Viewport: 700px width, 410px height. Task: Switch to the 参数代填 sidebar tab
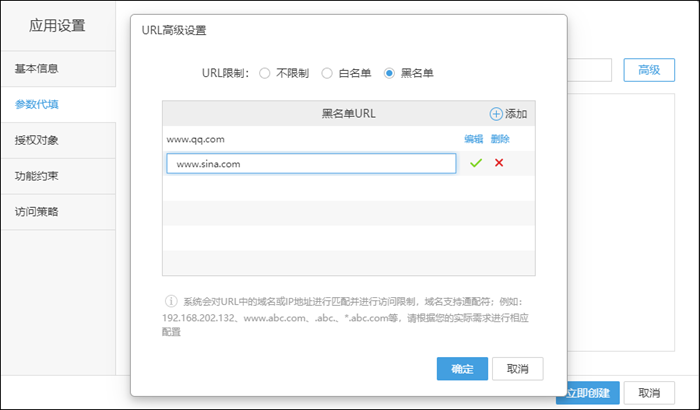pos(57,104)
